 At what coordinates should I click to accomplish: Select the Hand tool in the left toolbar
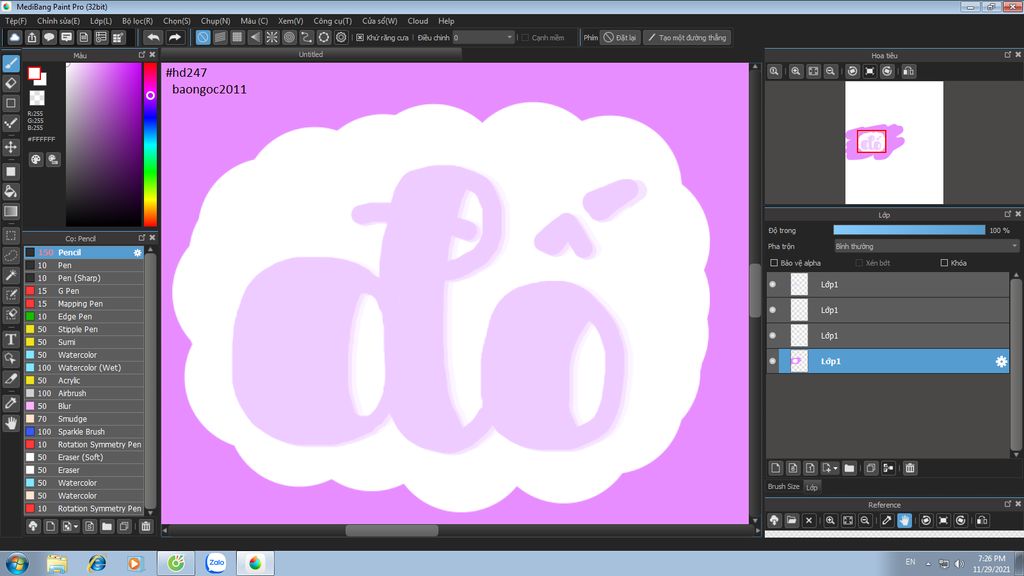11,423
